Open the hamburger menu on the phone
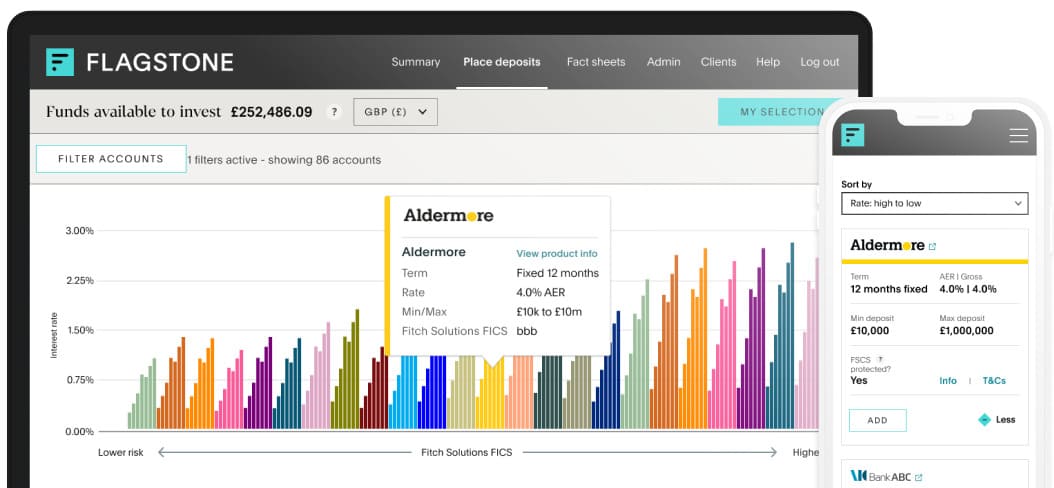The height and width of the screenshot is (488, 1054). [x=1018, y=136]
